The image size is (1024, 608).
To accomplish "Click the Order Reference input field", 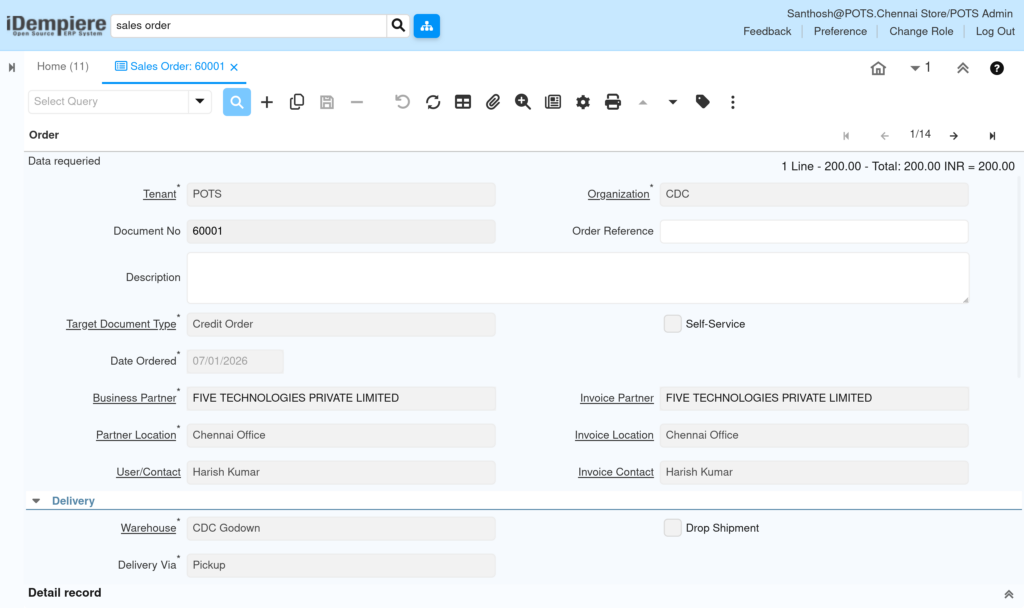I will click(814, 231).
